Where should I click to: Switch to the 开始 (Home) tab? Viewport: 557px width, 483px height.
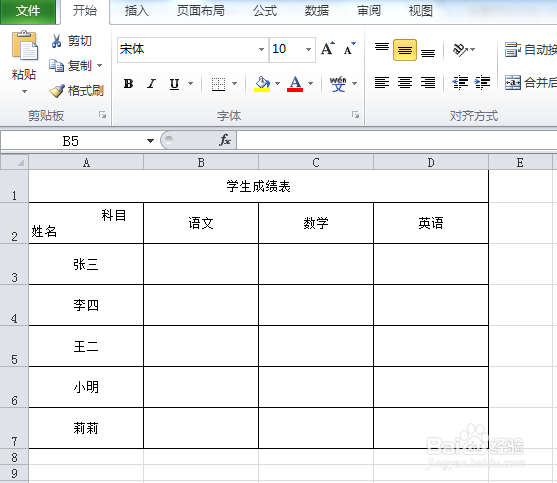85,11
